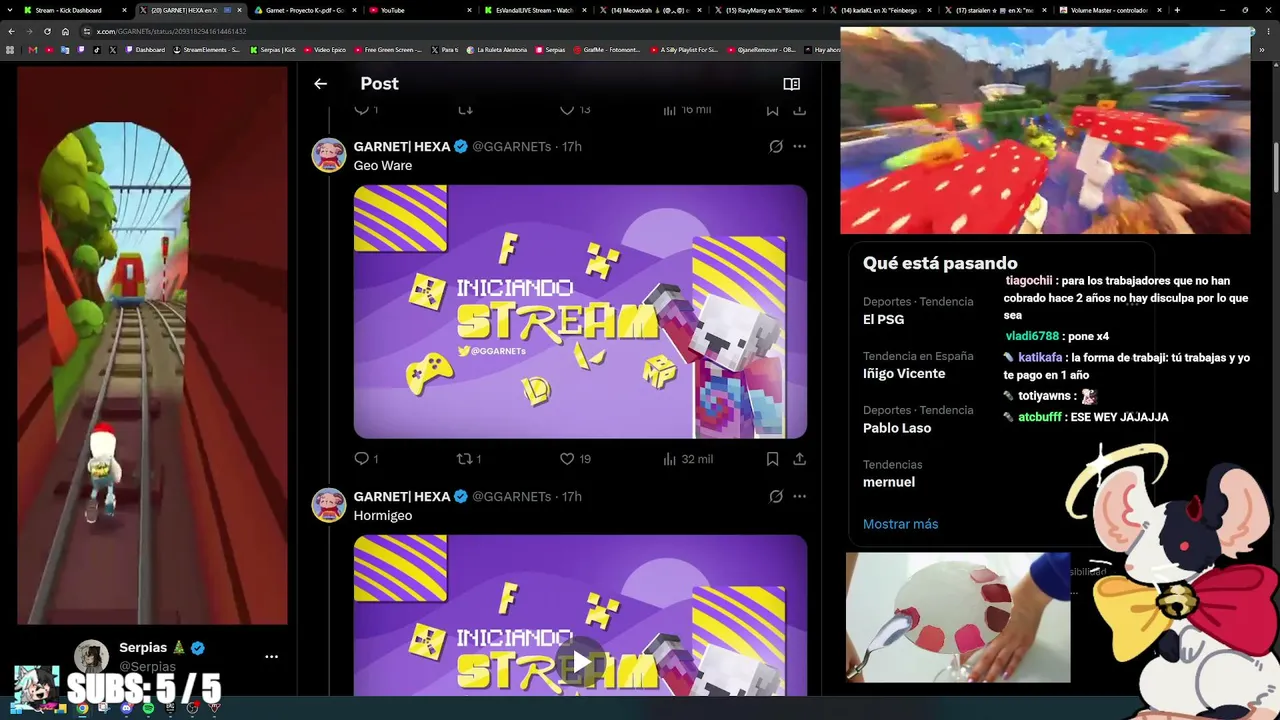Close the YouTube tab
This screenshot has height=720, width=1280.
469,10
